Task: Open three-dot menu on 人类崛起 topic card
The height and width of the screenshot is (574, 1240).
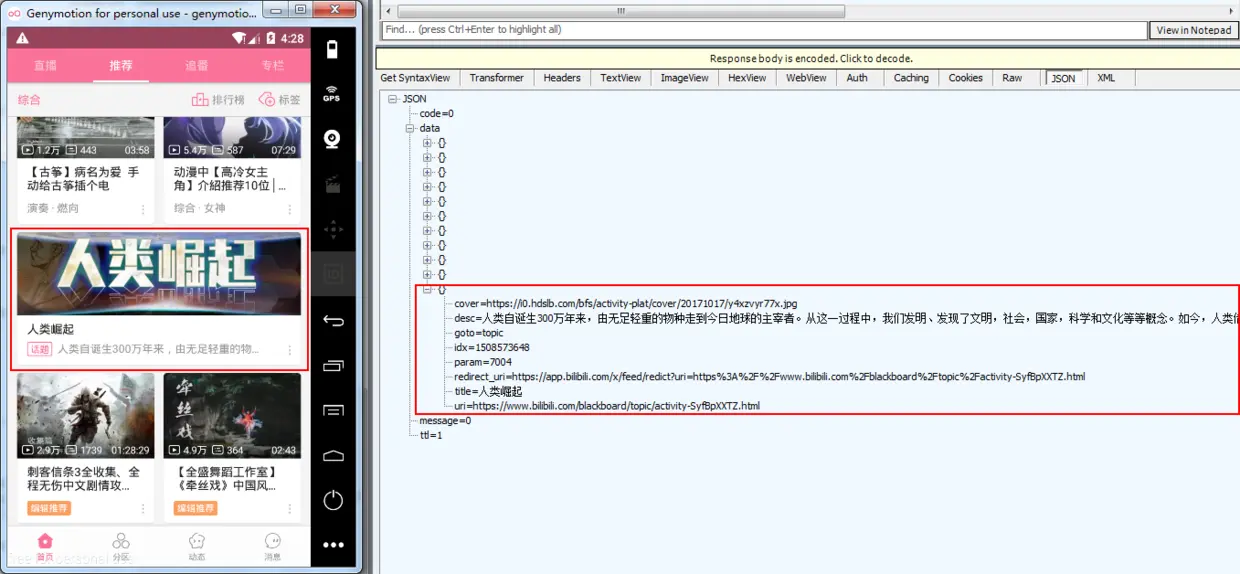Action: click(x=290, y=350)
